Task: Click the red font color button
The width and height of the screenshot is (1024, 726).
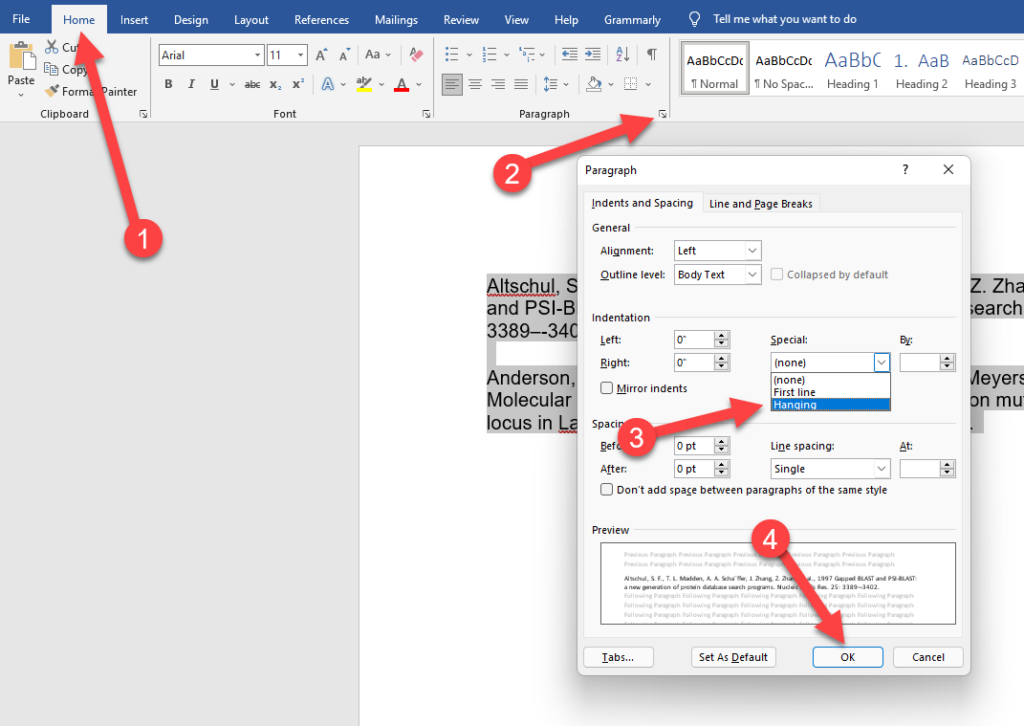Action: [402, 84]
